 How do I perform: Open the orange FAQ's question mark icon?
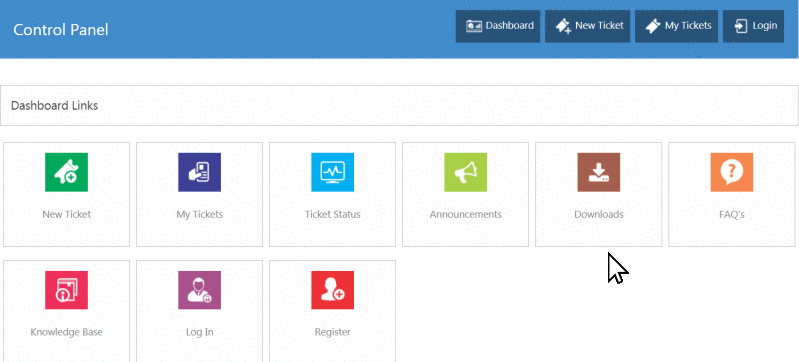click(732, 172)
